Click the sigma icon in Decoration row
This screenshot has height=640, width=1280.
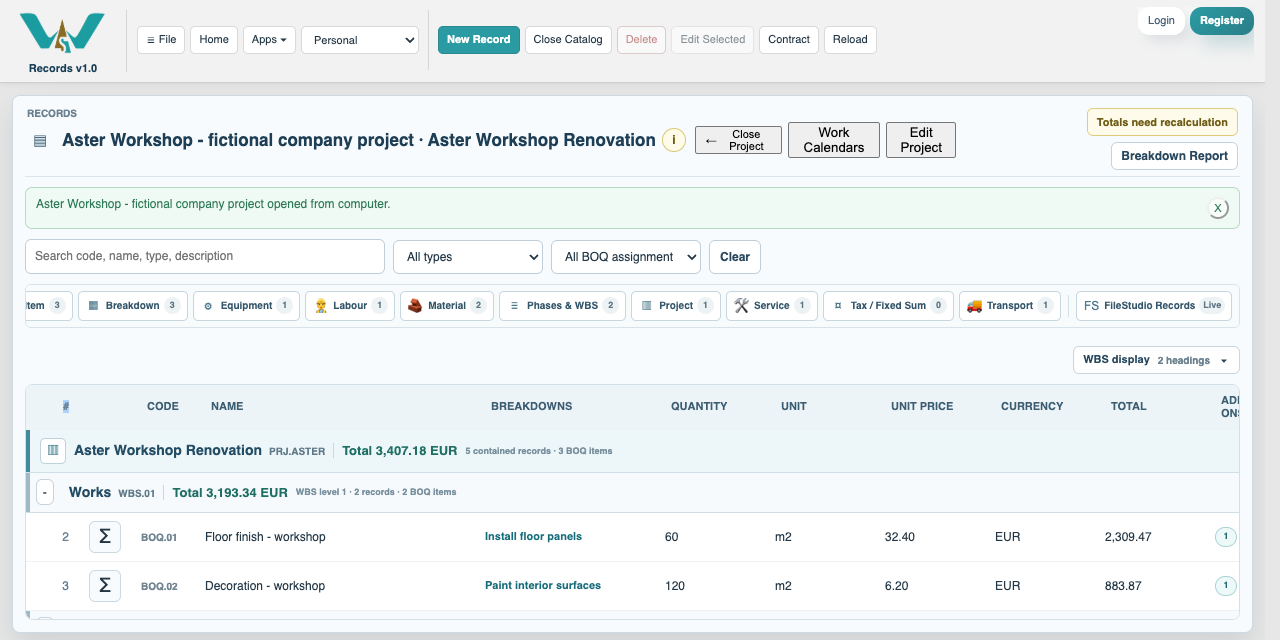[105, 586]
